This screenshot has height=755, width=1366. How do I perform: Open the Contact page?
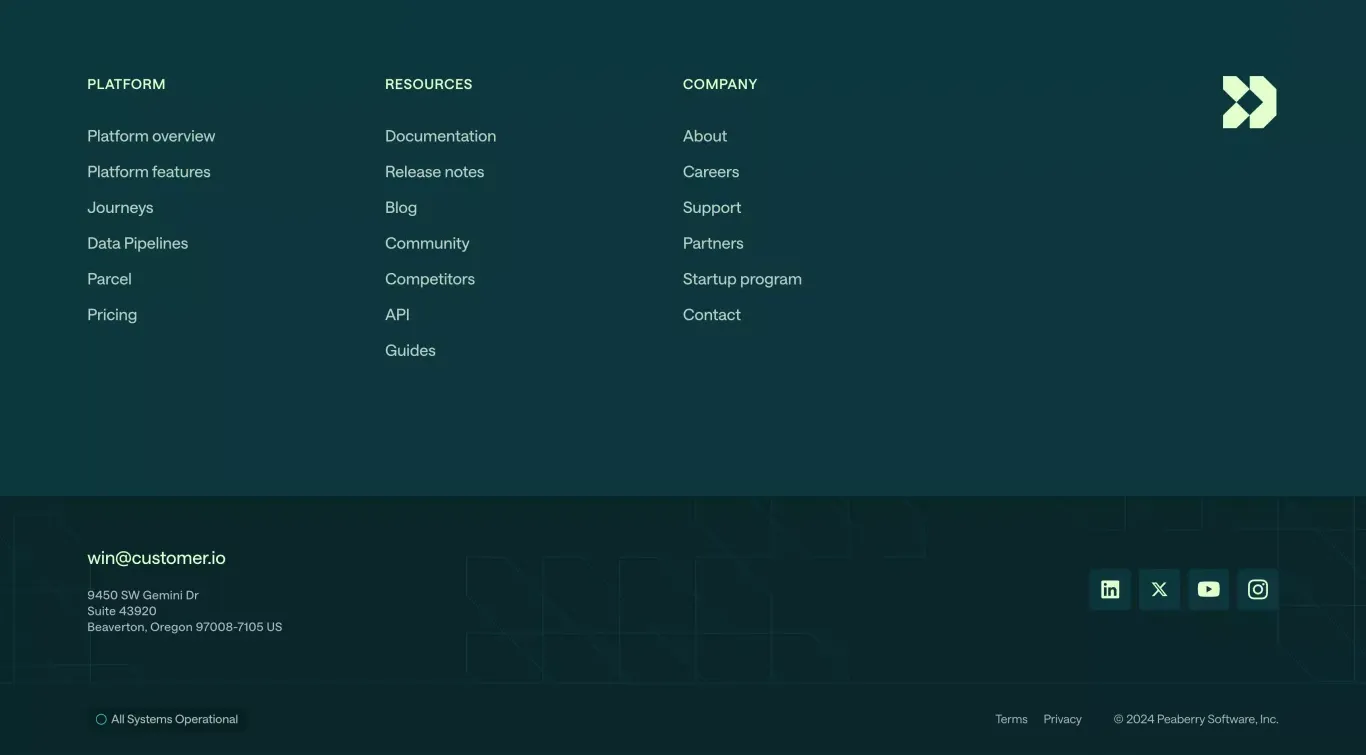[x=712, y=315]
